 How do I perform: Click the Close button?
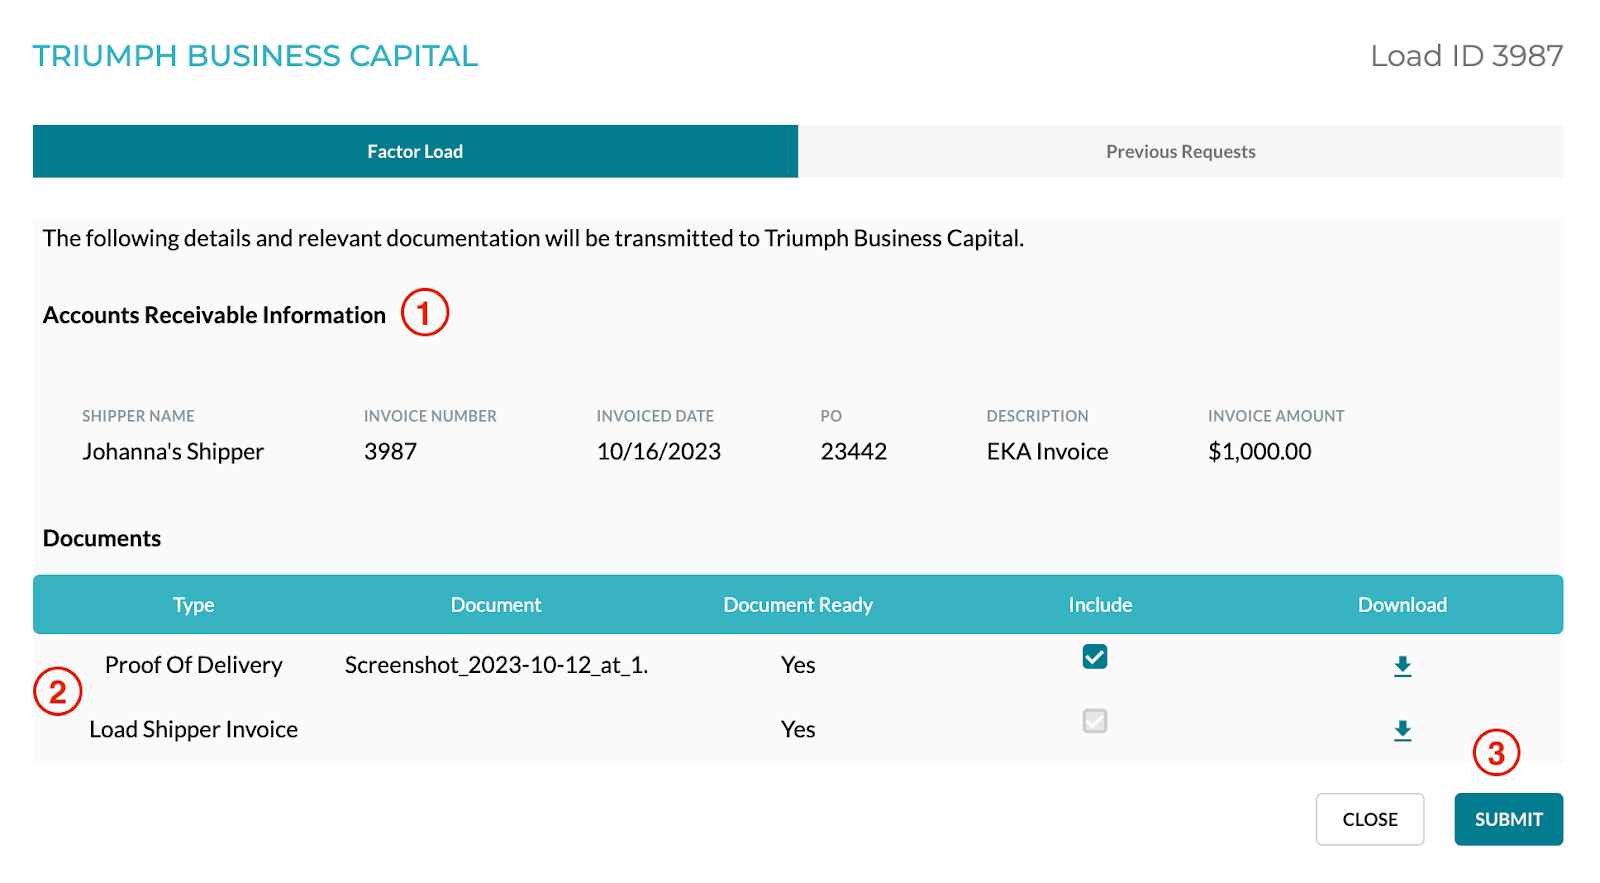[x=1369, y=819]
